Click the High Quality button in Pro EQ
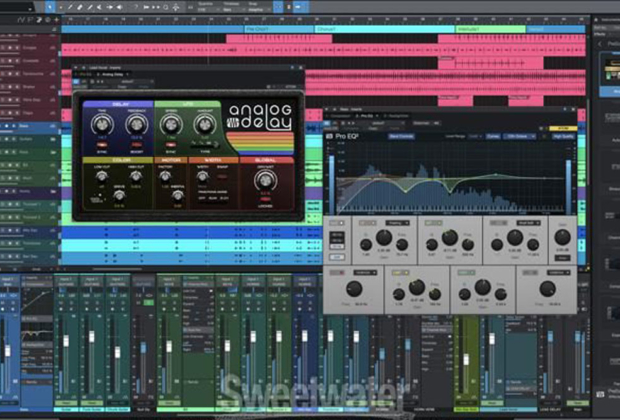The height and width of the screenshot is (420, 620). pyautogui.click(x=563, y=136)
